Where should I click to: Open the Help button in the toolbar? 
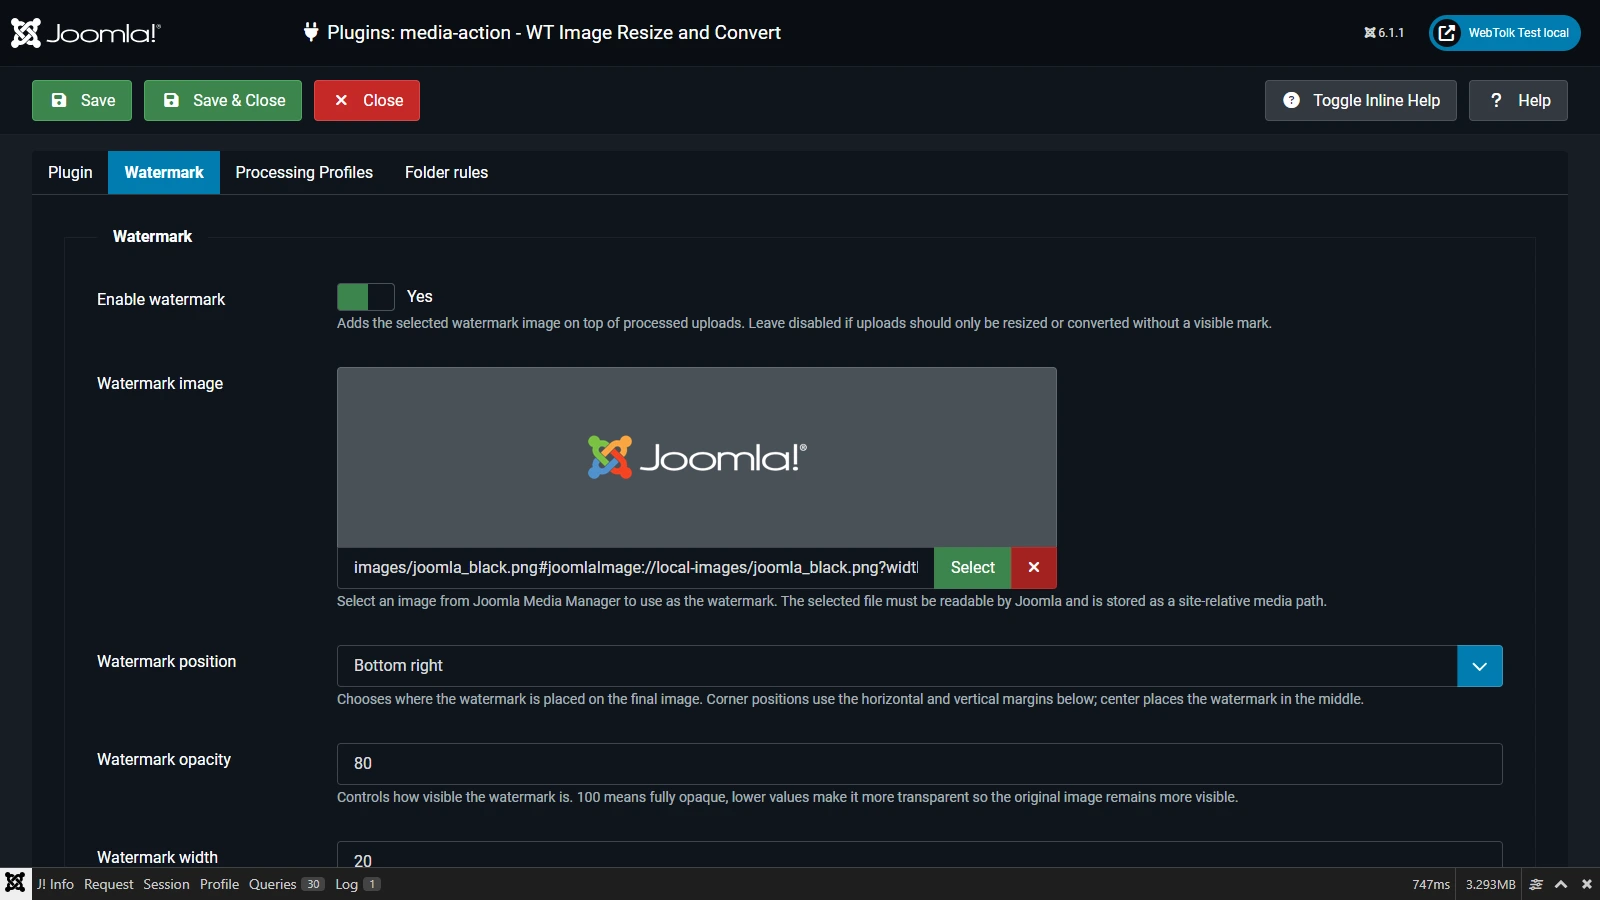tap(1518, 100)
